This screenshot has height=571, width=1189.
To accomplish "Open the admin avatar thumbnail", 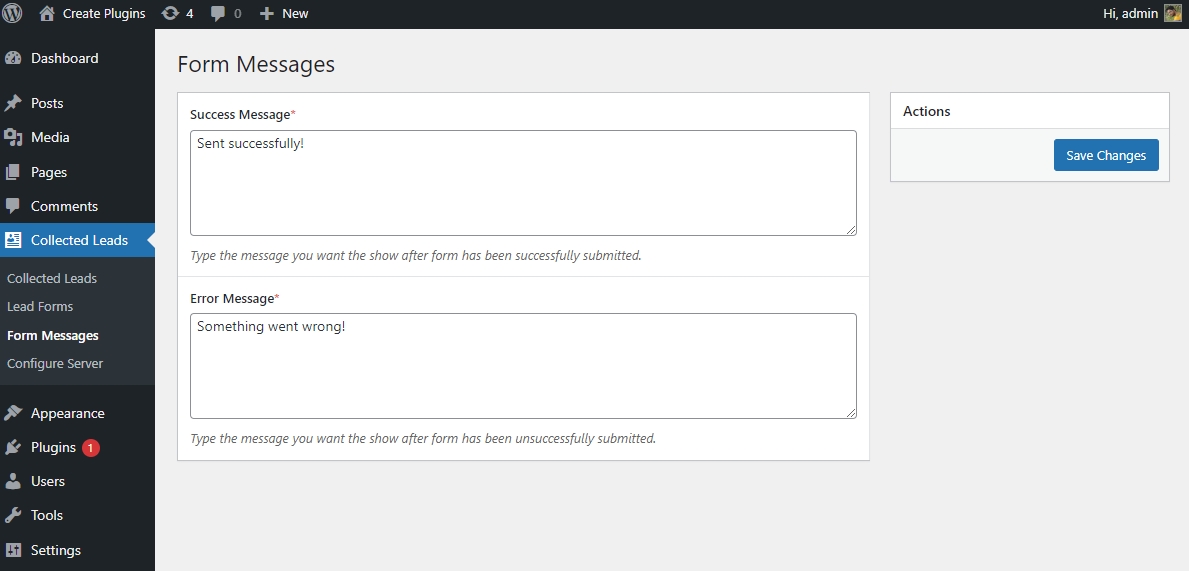I will (1172, 13).
